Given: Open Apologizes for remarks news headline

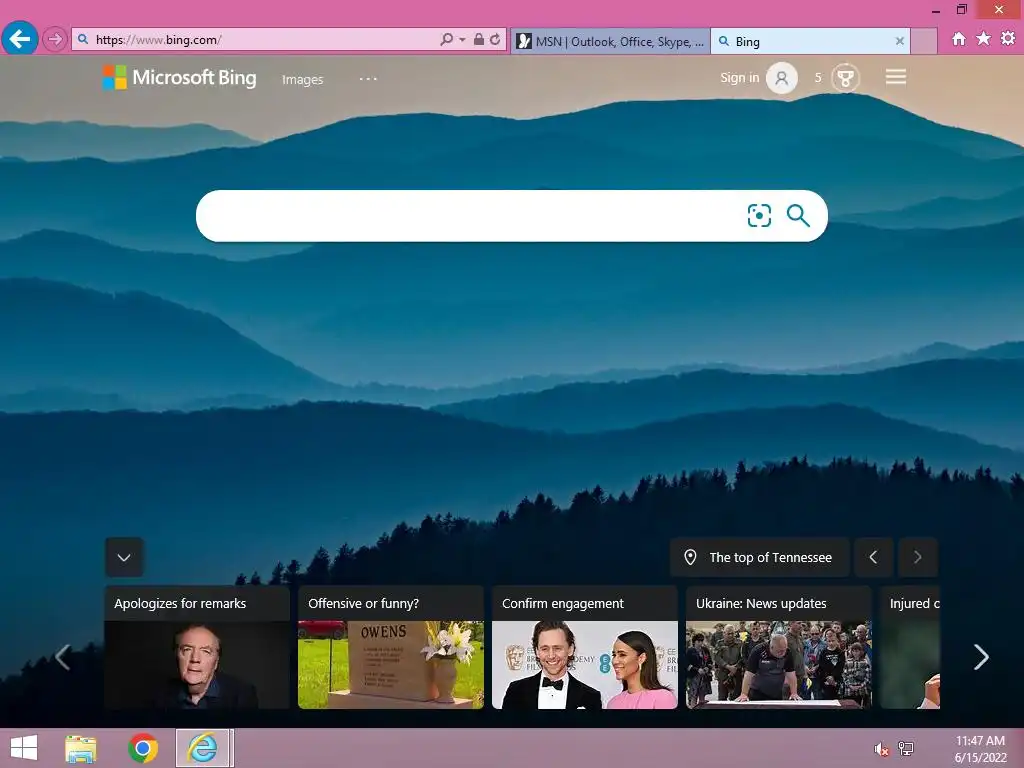Looking at the screenshot, I should coord(180,603).
